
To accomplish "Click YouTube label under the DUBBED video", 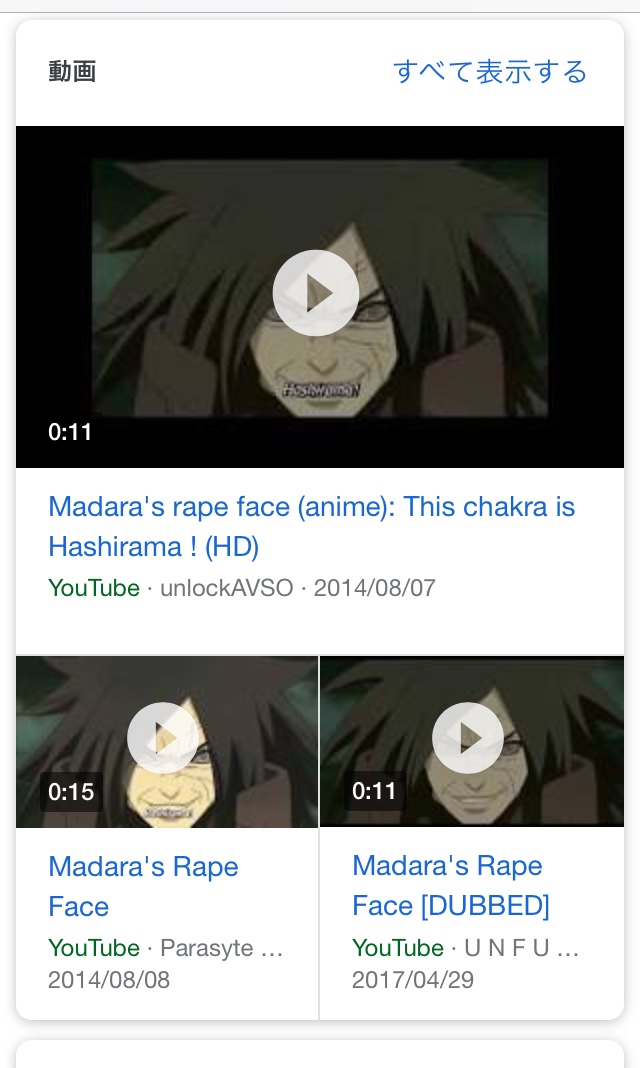I will 398,947.
